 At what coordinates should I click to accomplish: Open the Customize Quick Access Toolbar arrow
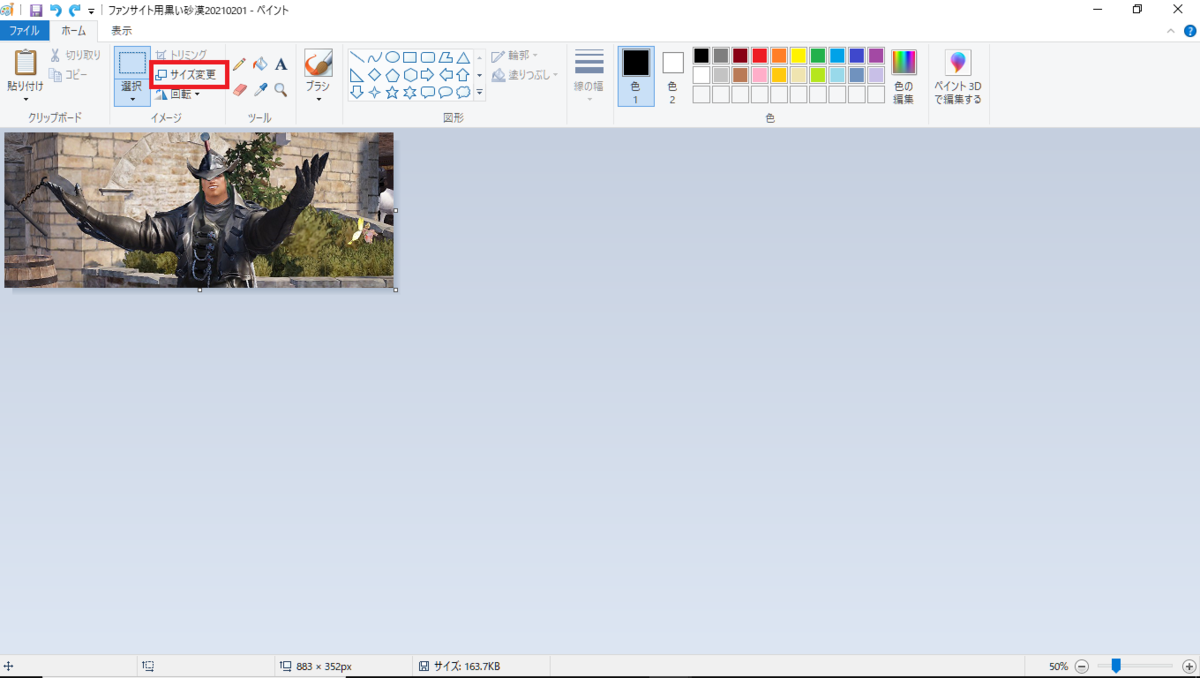pyautogui.click(x=91, y=11)
